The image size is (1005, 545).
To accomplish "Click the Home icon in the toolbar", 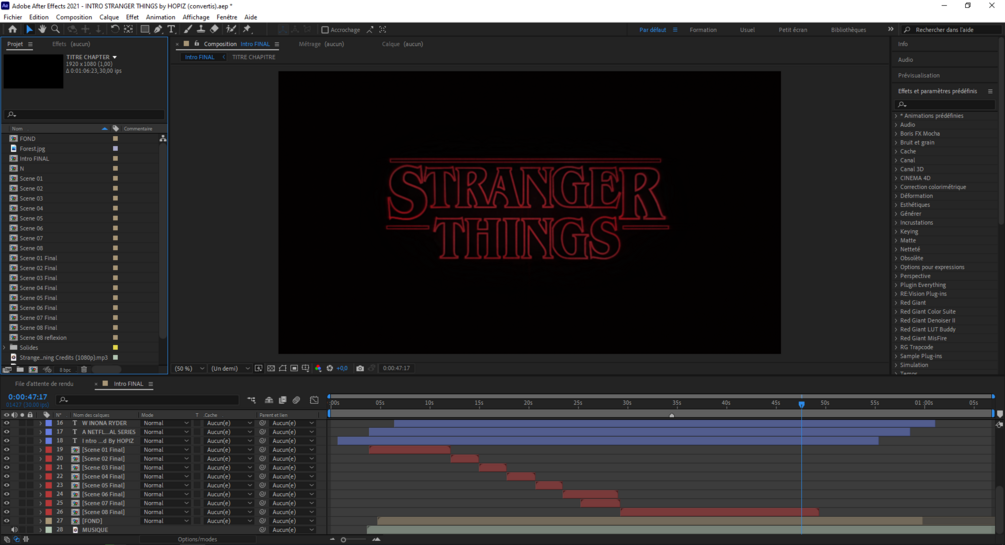I will [12, 29].
